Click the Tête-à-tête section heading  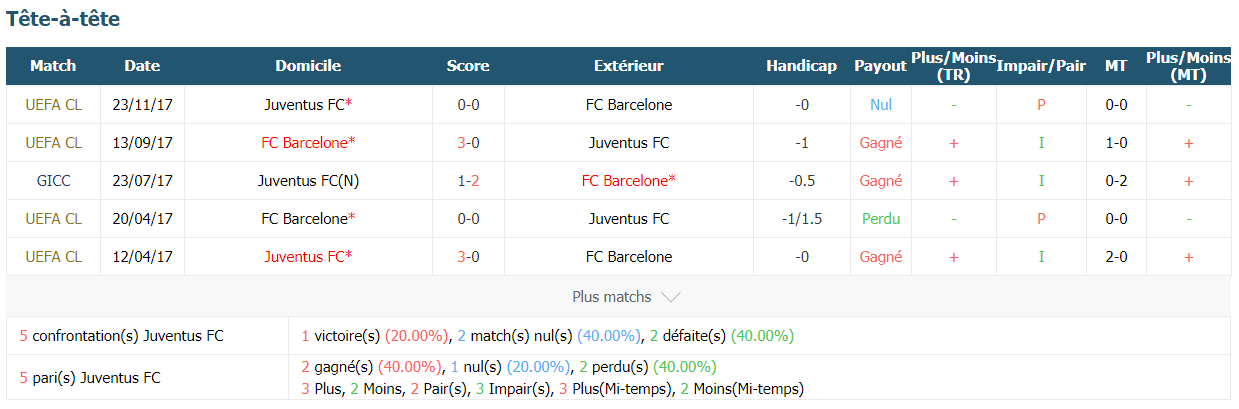pos(64,19)
